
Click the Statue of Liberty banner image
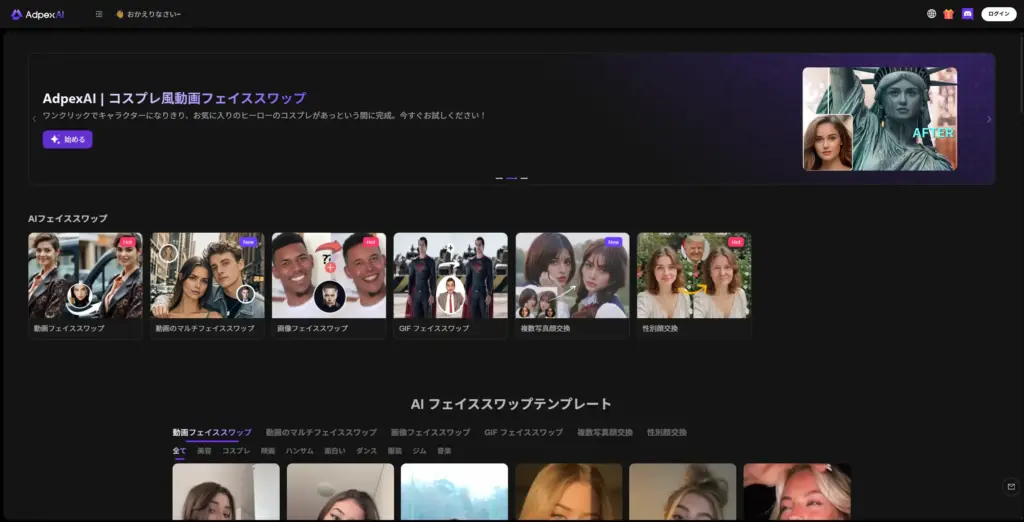click(x=880, y=119)
